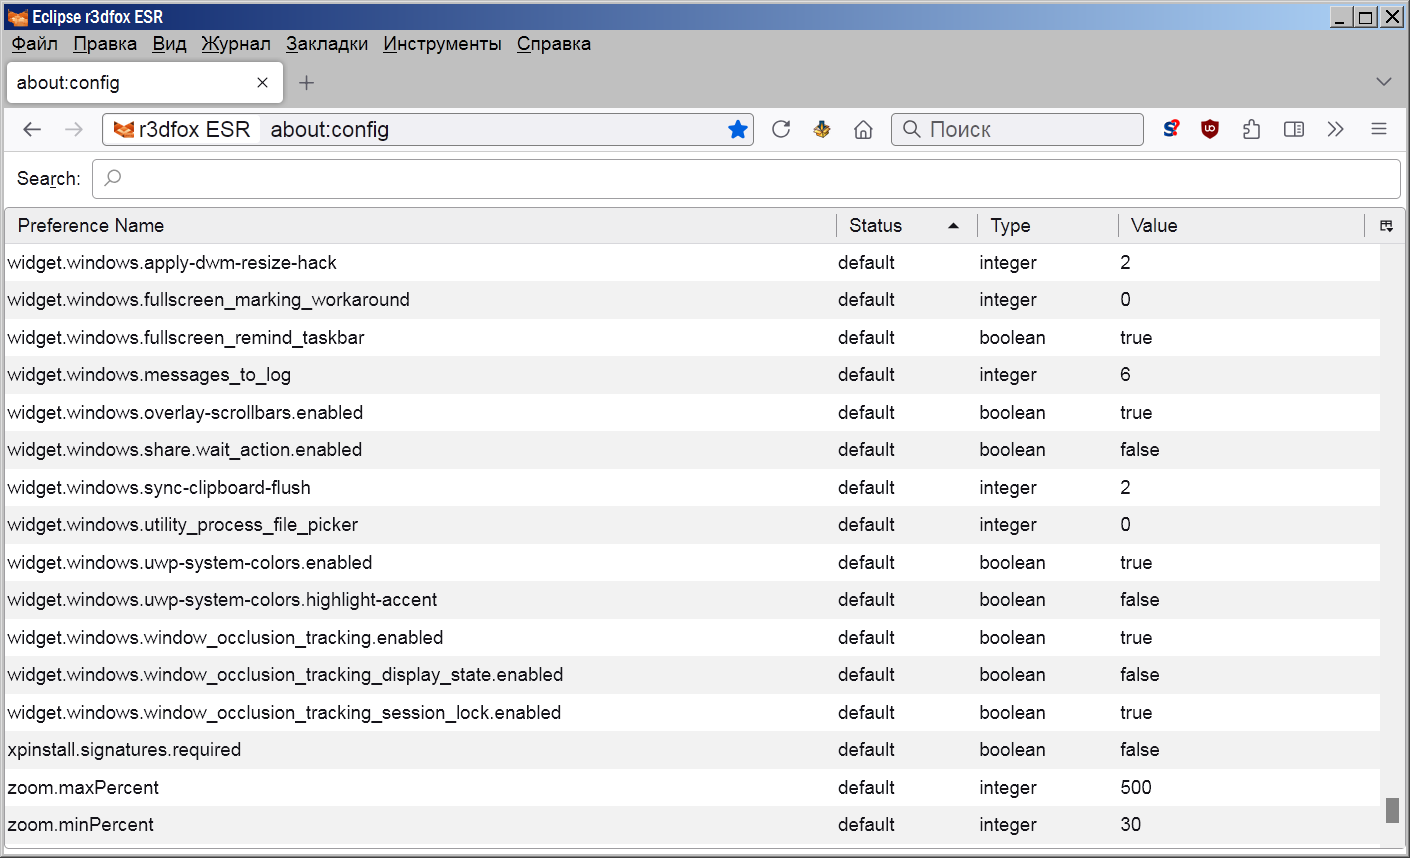
Task: Open a new tab with plus
Action: 307,83
